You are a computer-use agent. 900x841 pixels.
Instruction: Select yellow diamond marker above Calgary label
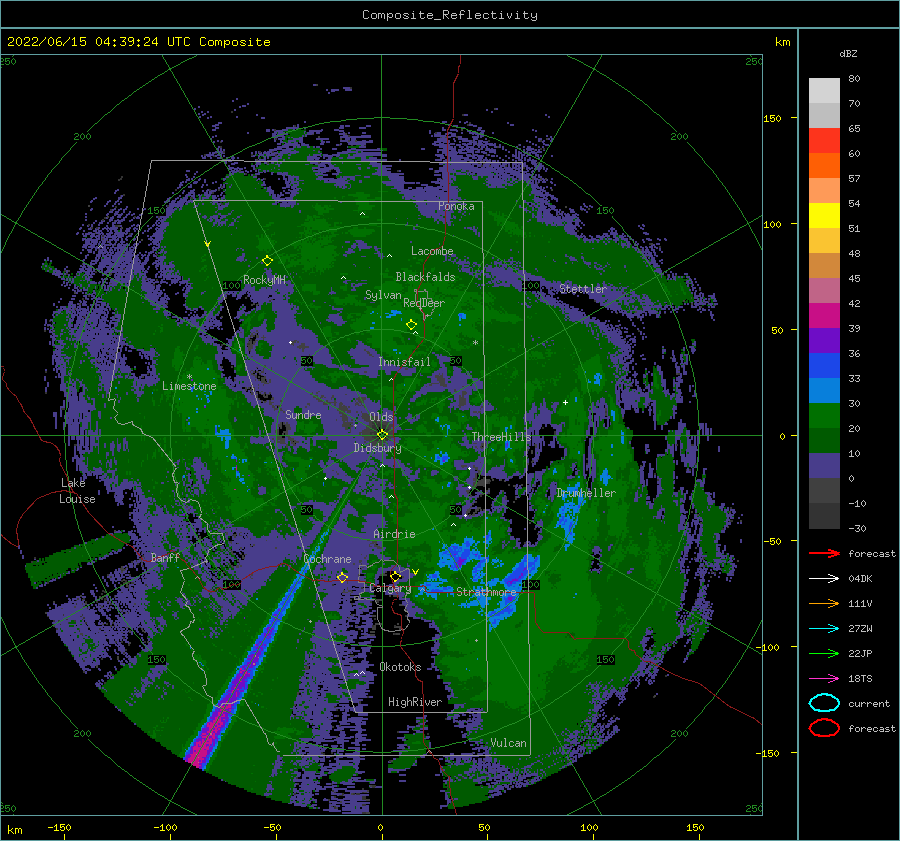[395, 576]
